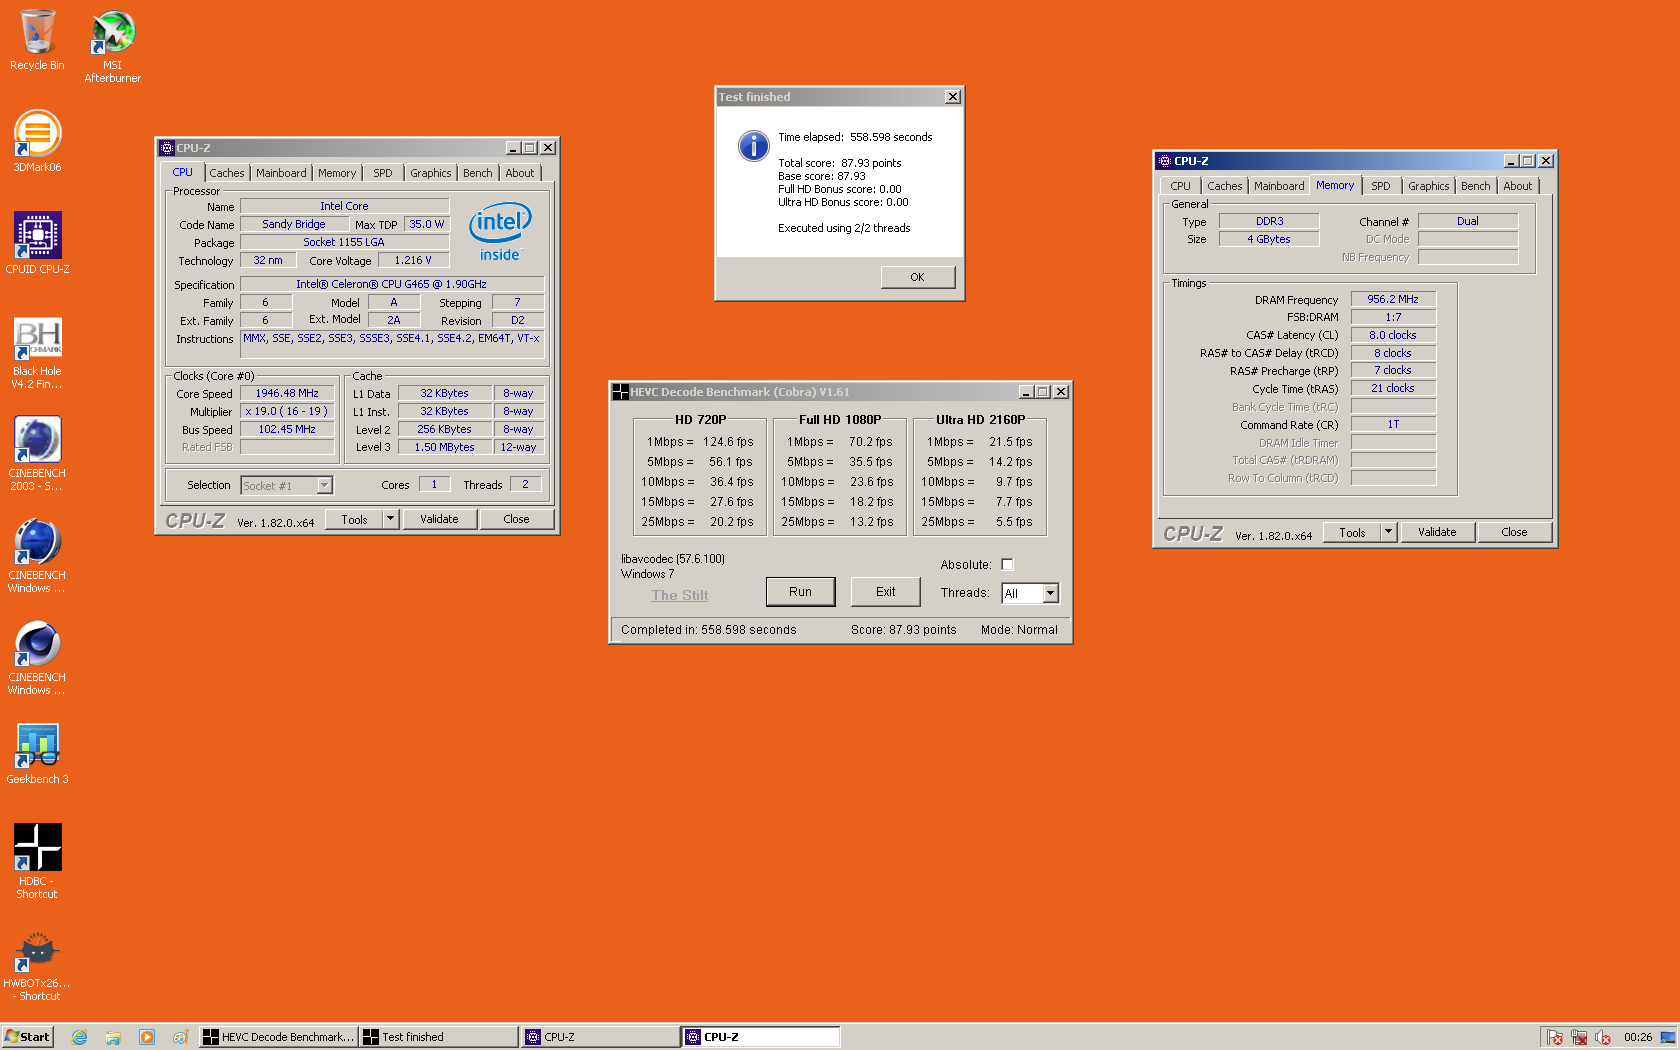Open Graphics tab in right CPU-Z window
Screen dimensions: 1680x1050
(x=1429, y=186)
